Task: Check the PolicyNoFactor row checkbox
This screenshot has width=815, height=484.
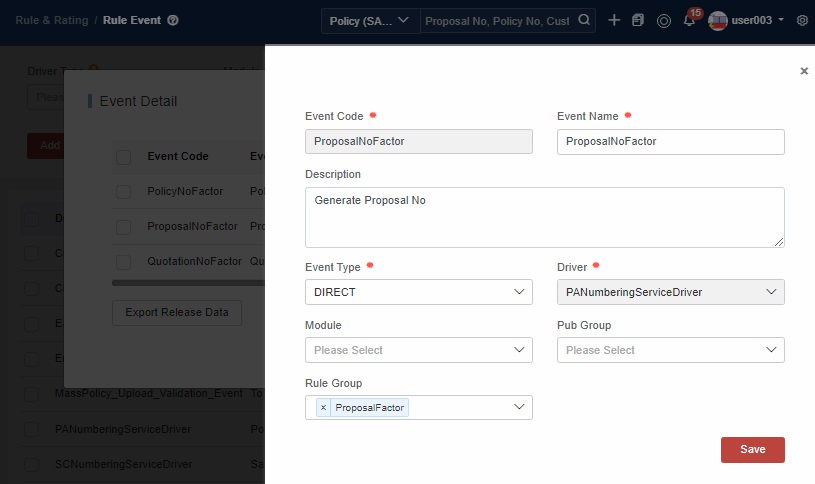Action: pyautogui.click(x=123, y=191)
